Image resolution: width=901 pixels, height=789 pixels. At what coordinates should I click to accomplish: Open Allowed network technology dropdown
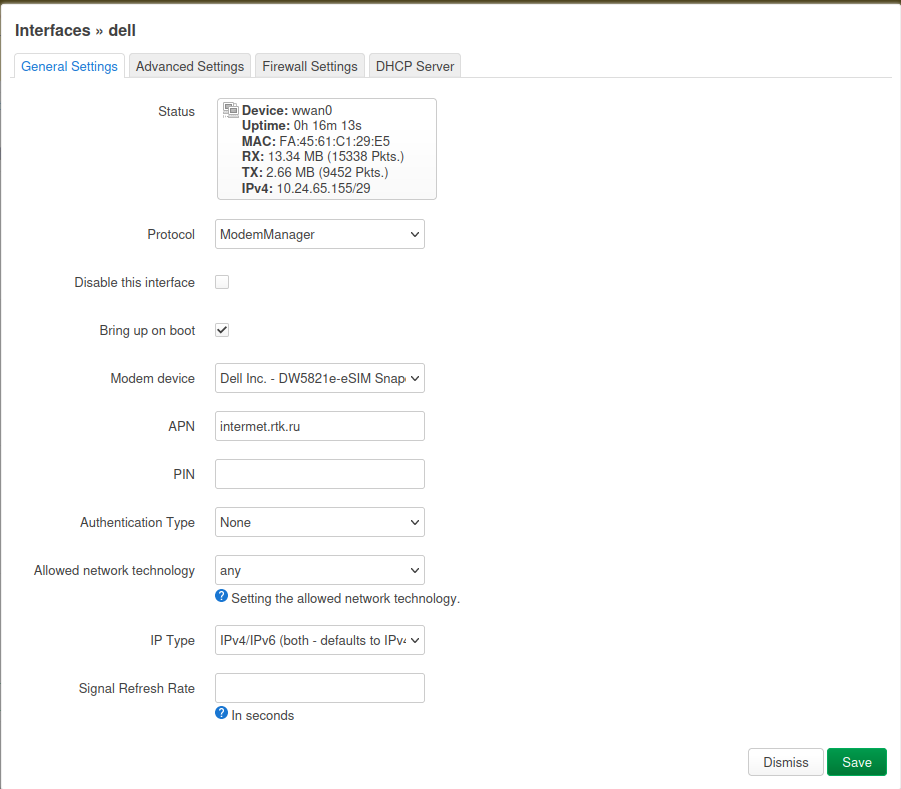pos(319,570)
